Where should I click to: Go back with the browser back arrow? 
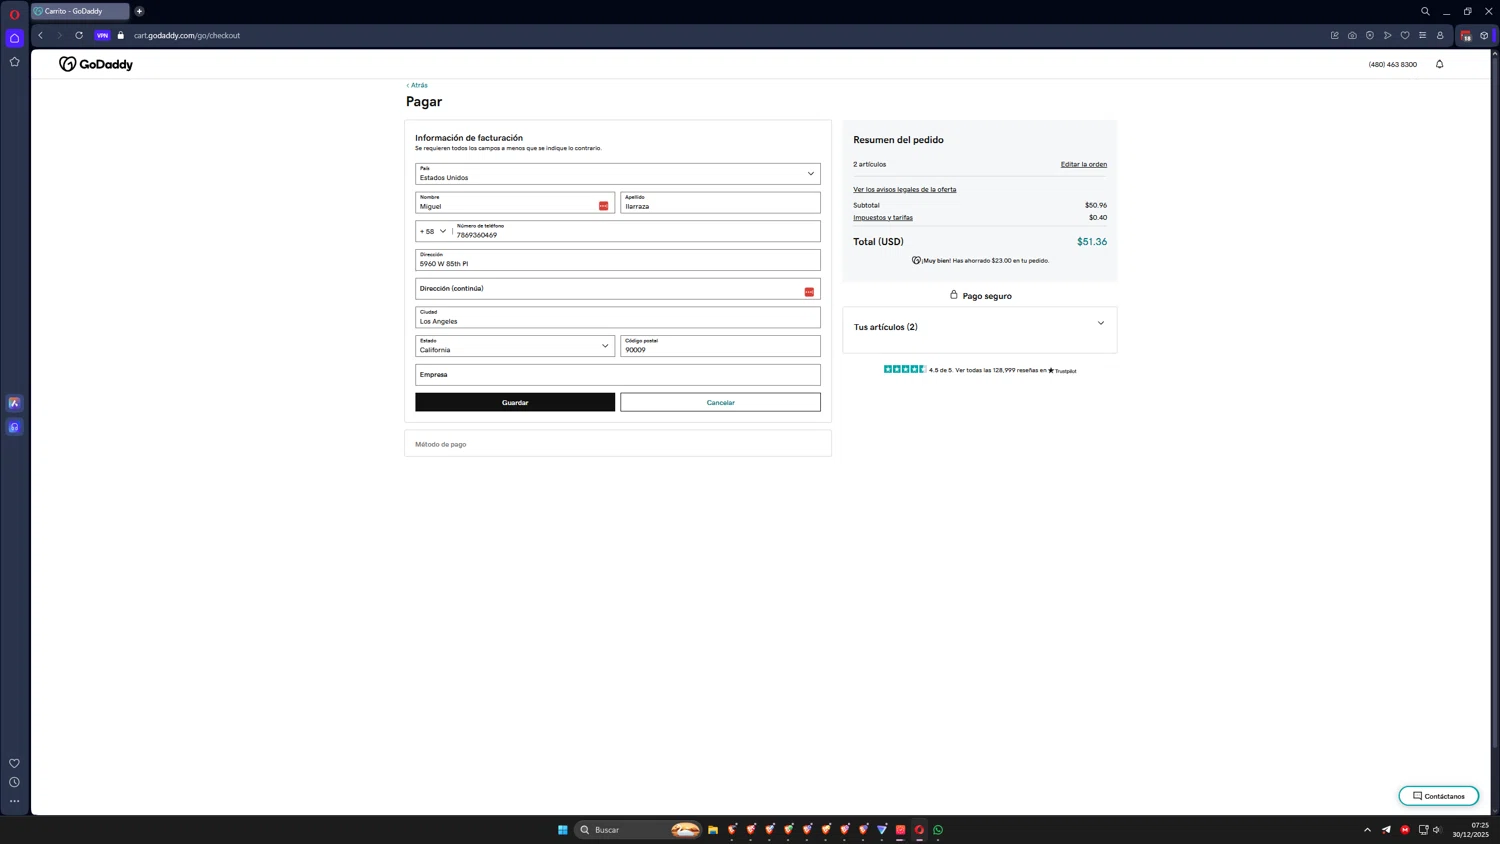pyautogui.click(x=41, y=35)
